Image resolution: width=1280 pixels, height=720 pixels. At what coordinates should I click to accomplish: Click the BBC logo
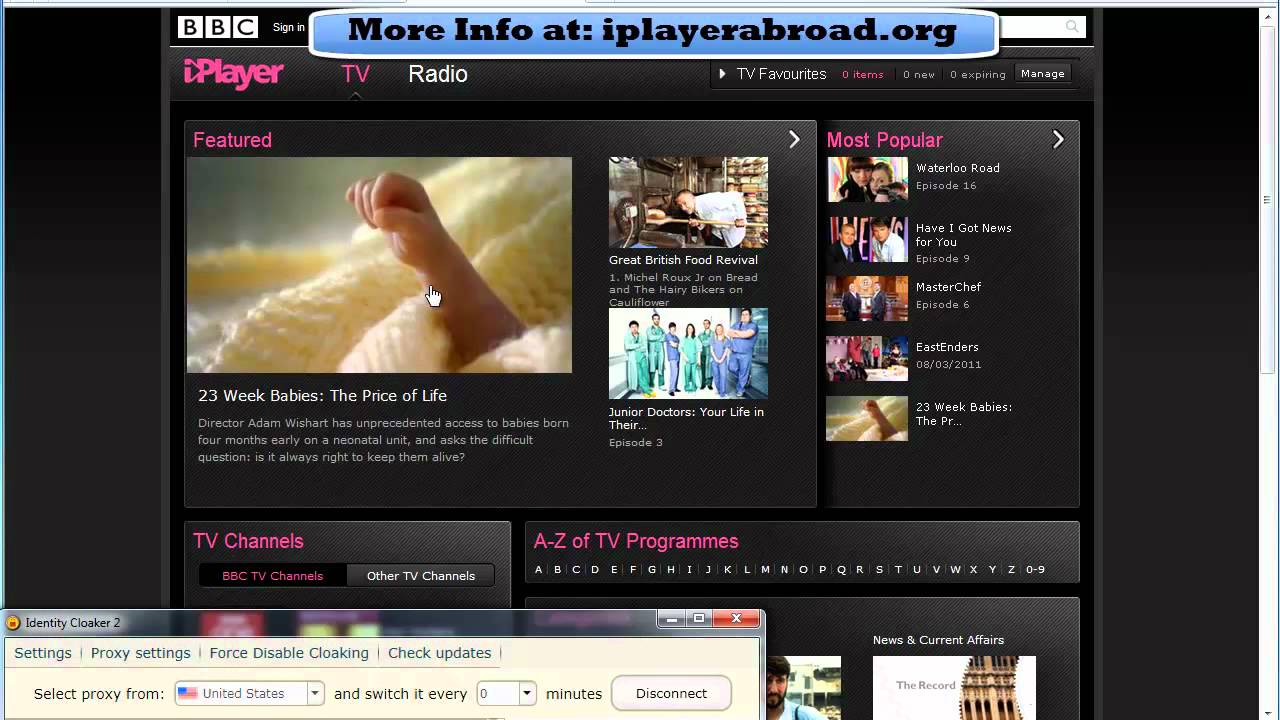point(217,27)
